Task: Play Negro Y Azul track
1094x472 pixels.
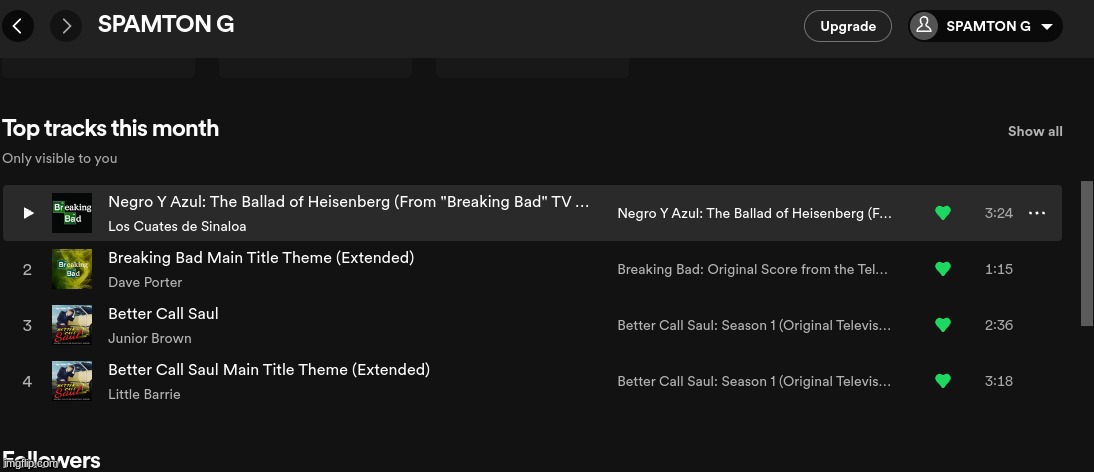Action: coord(28,213)
